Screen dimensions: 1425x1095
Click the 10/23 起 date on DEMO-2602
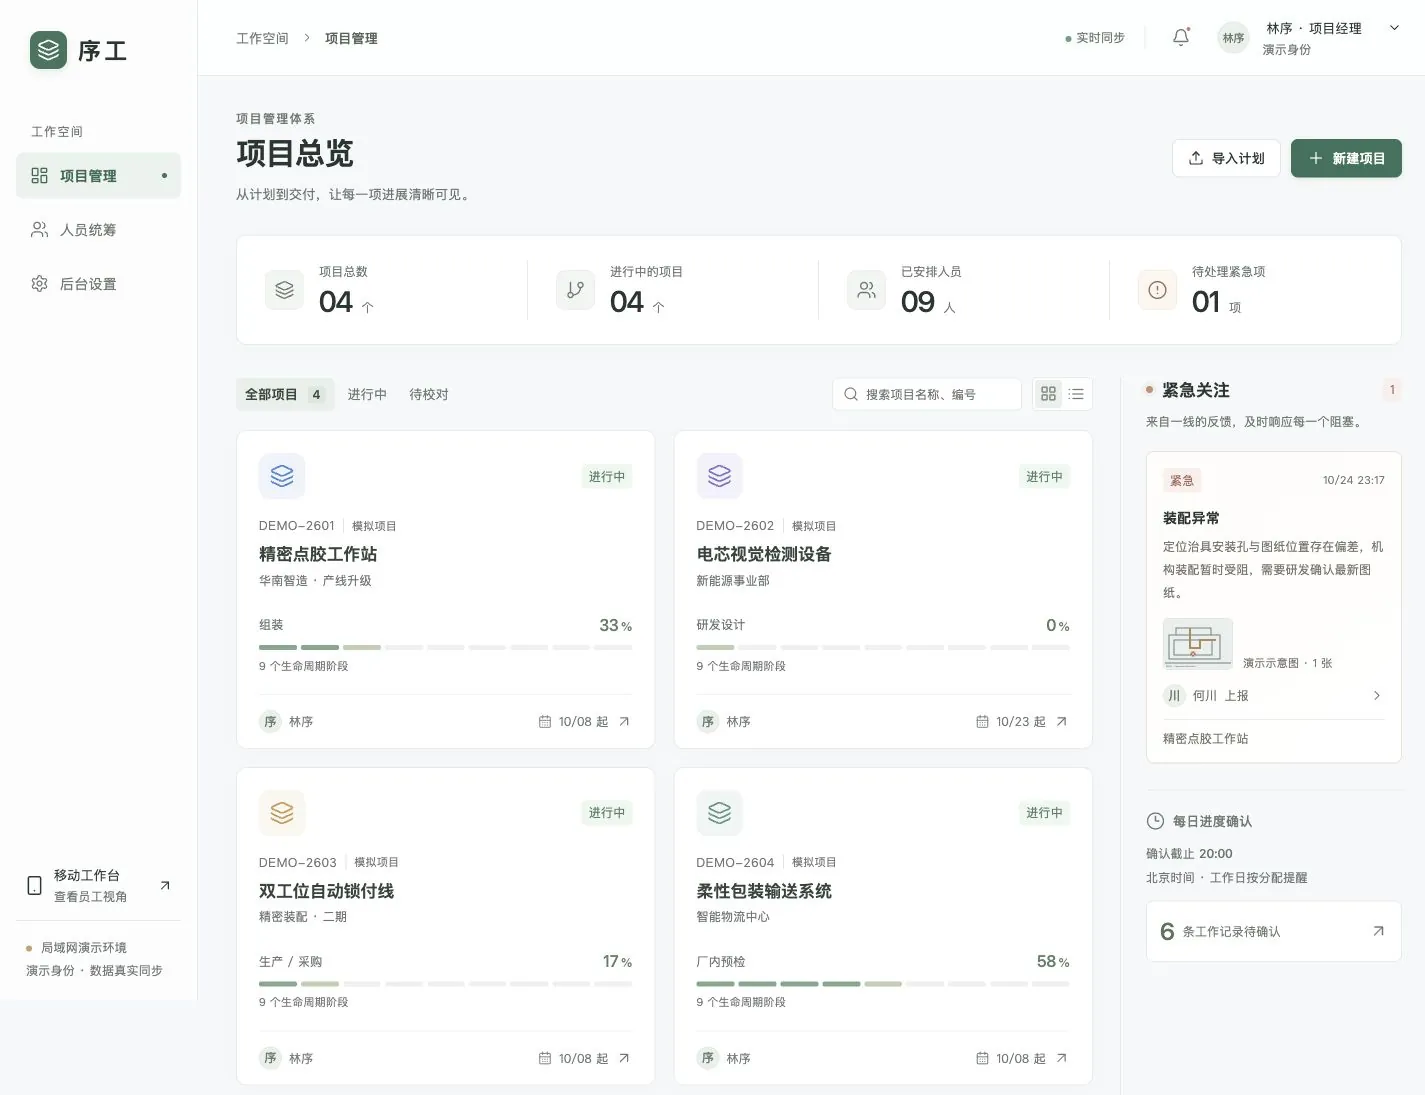1011,721
